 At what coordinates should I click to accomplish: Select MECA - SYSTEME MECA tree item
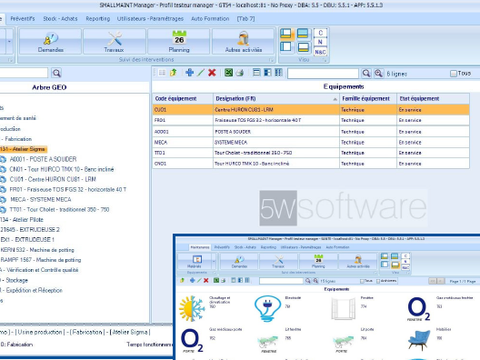40,199
